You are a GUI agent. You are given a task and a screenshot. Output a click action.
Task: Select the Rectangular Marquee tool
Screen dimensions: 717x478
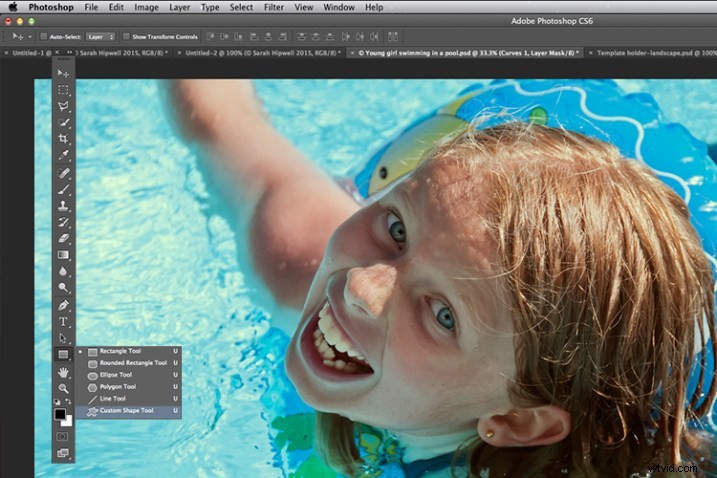pyautogui.click(x=63, y=90)
